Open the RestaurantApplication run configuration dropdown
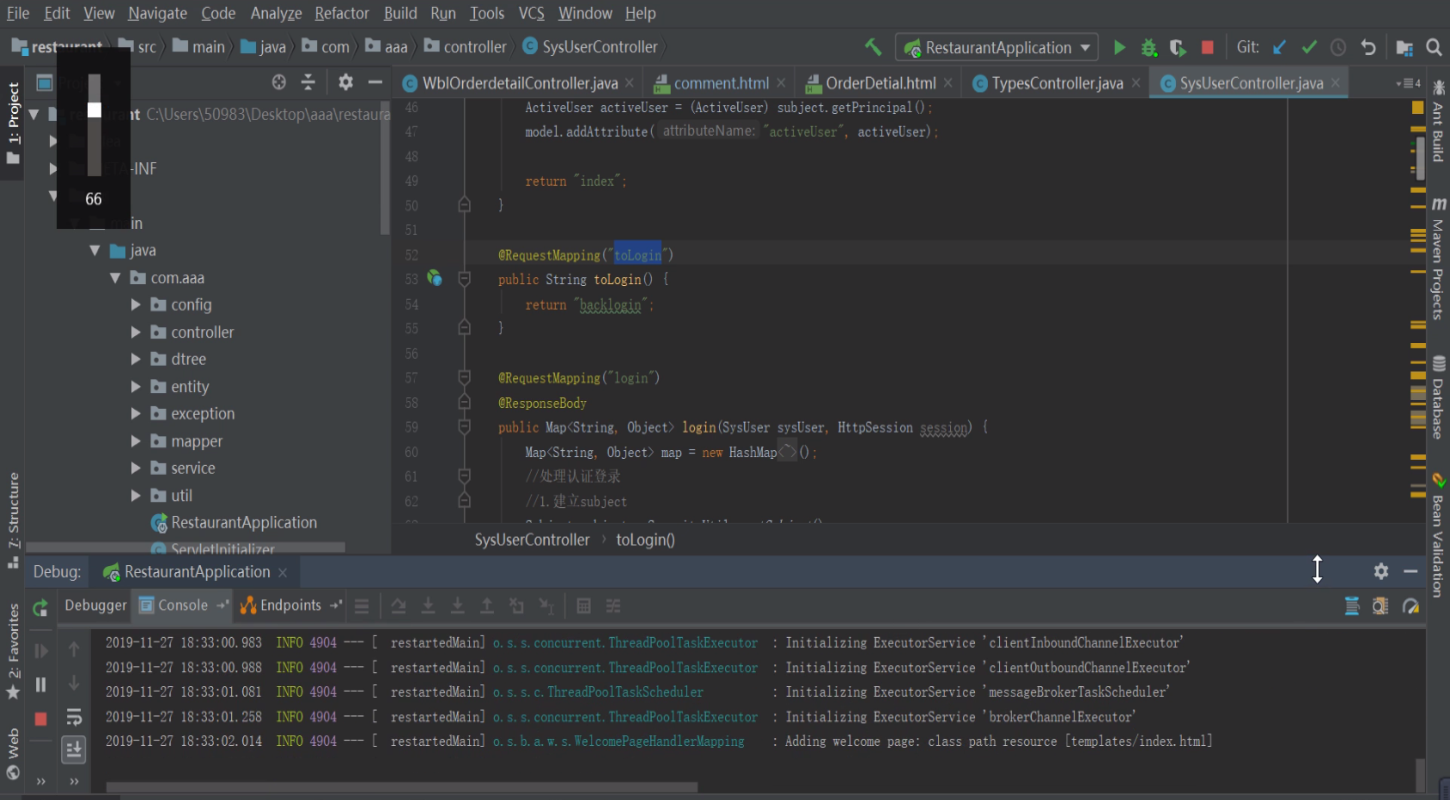Image resolution: width=1450 pixels, height=800 pixels. 996,47
